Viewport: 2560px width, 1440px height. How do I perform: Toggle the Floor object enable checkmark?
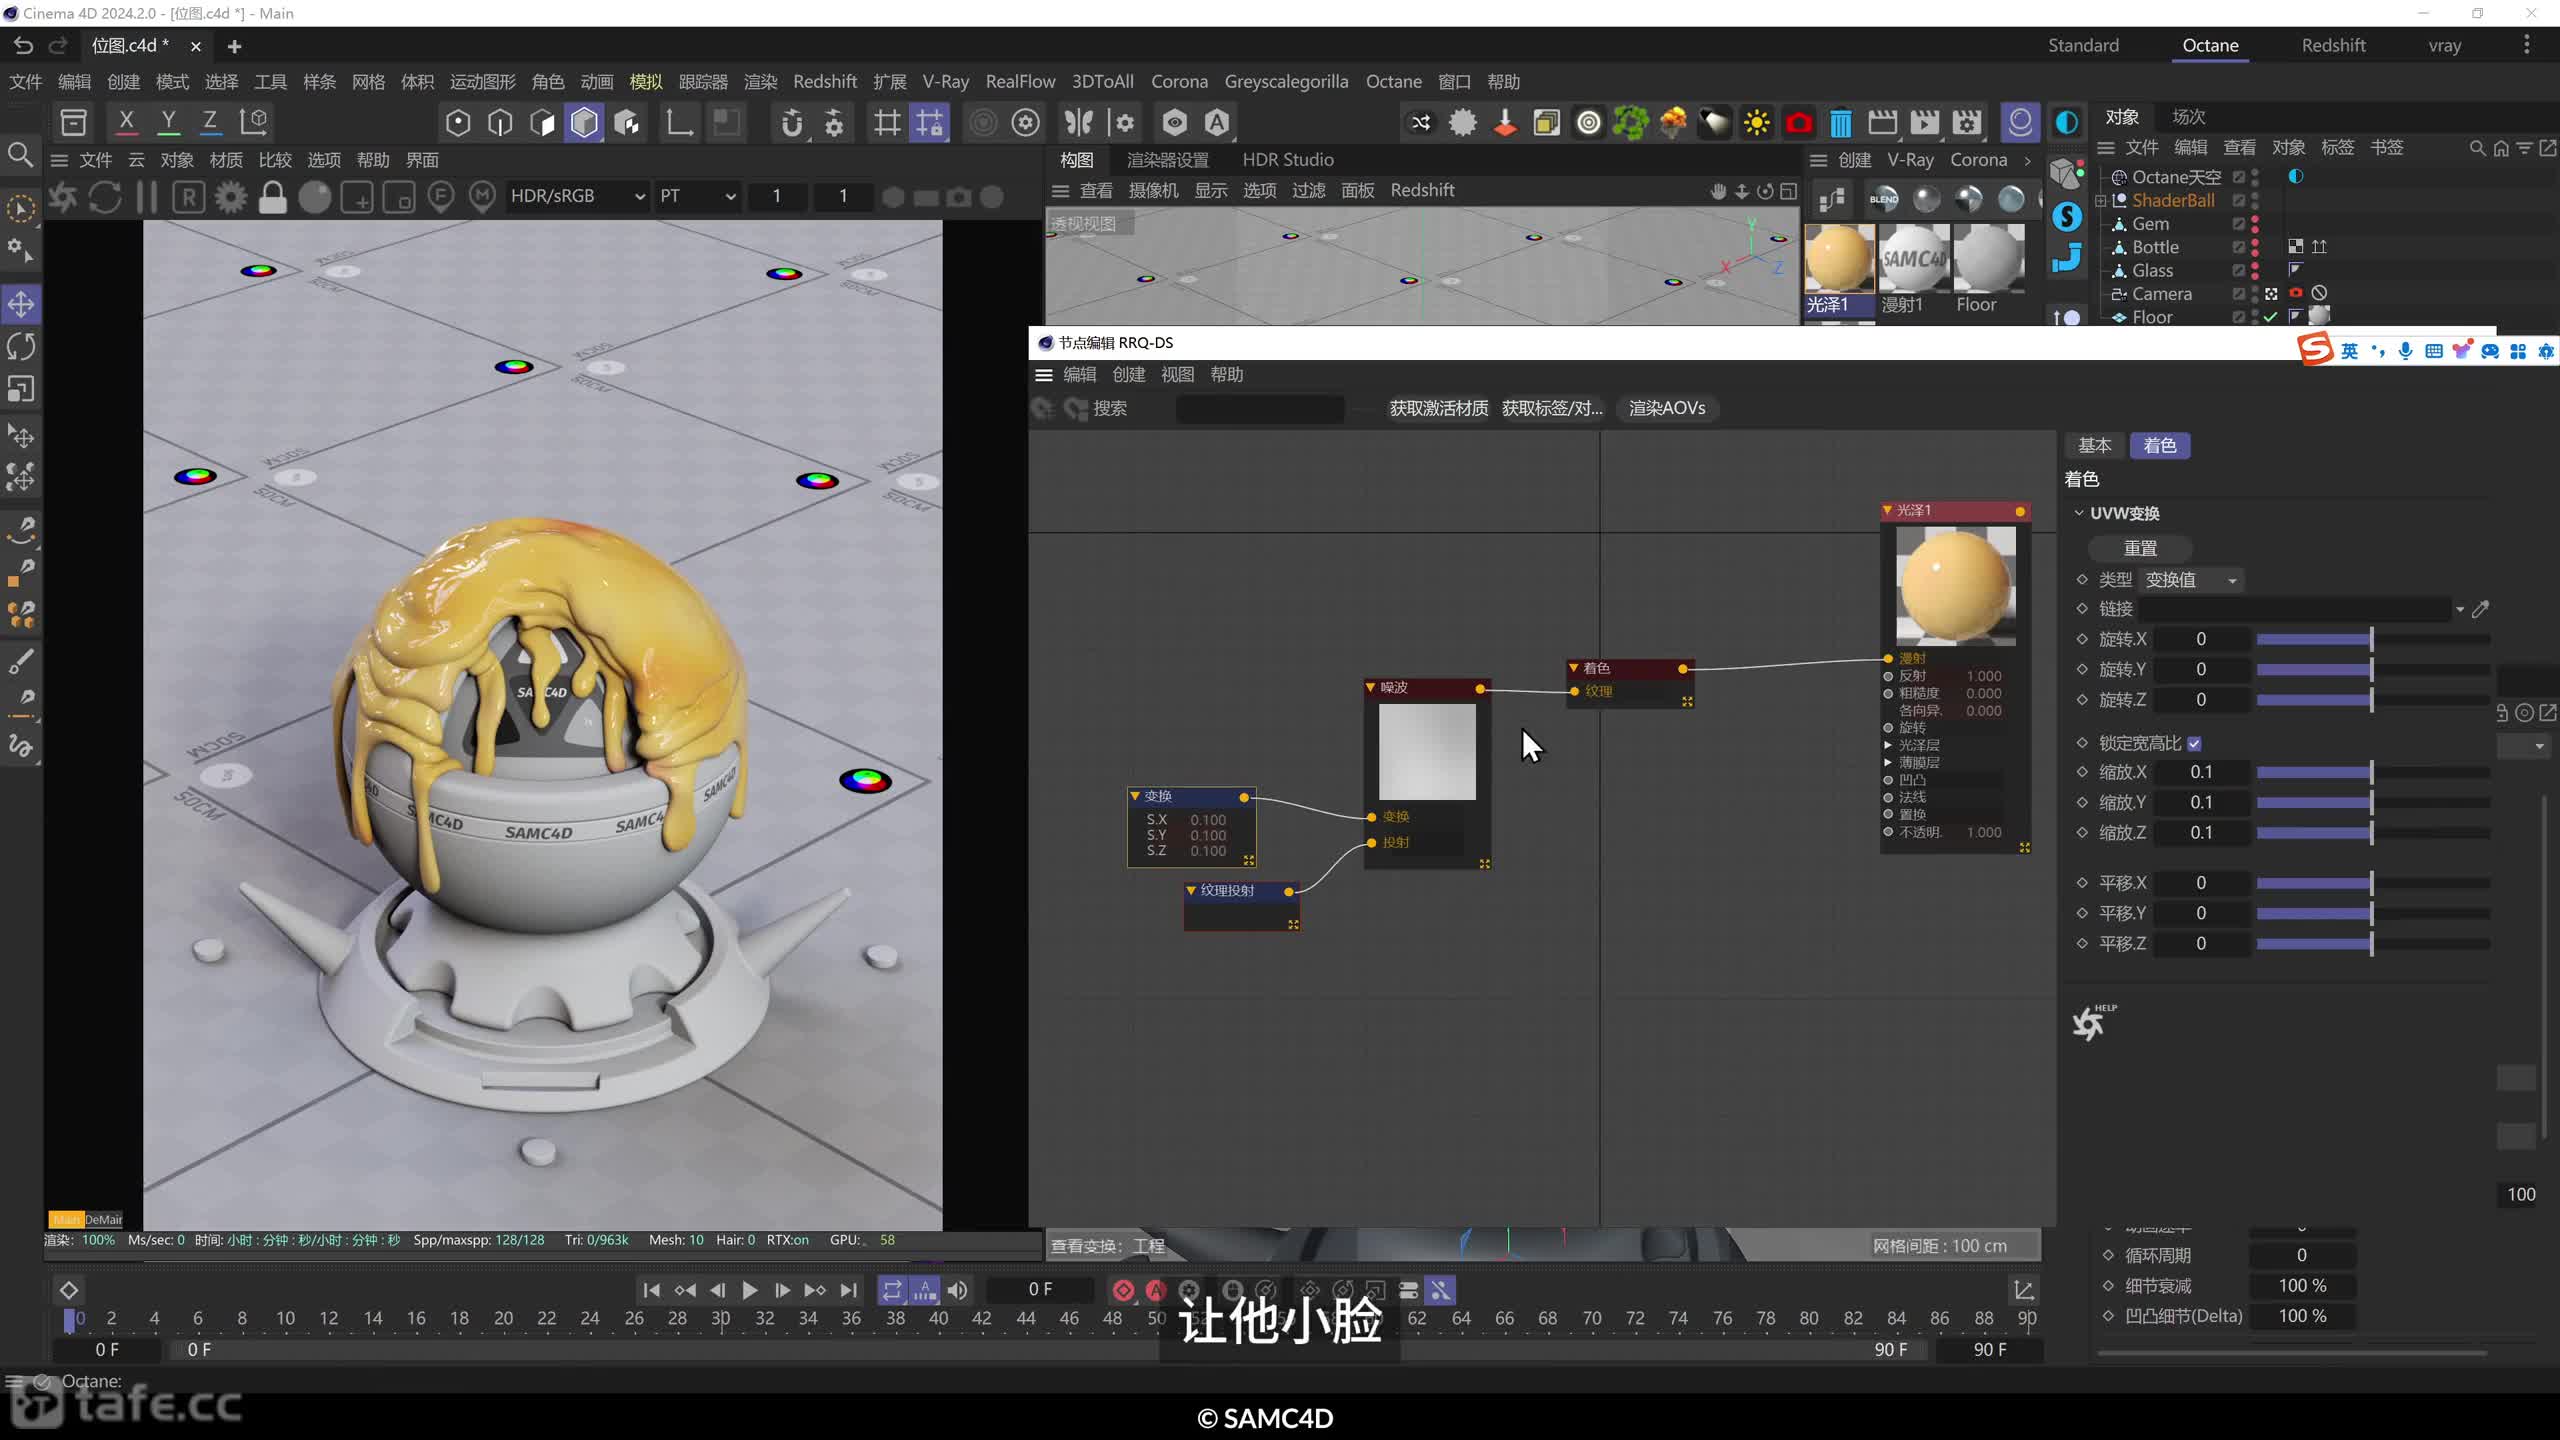tap(2271, 317)
